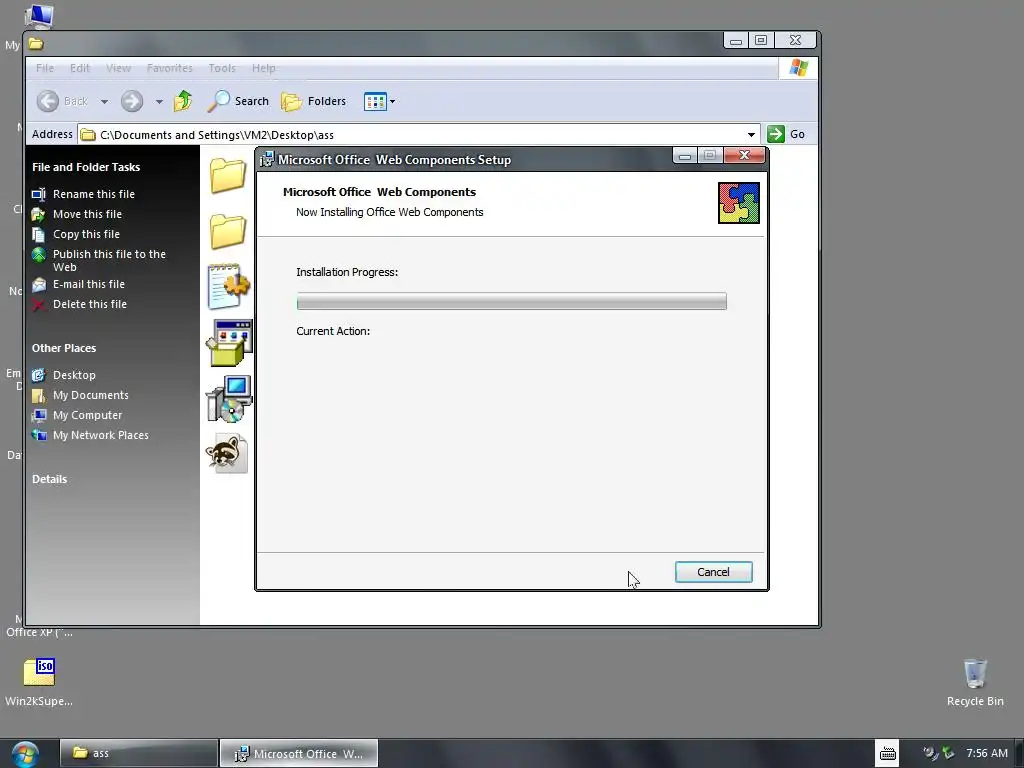Click the Rename this file icon
The height and width of the screenshot is (768, 1024).
(x=39, y=194)
